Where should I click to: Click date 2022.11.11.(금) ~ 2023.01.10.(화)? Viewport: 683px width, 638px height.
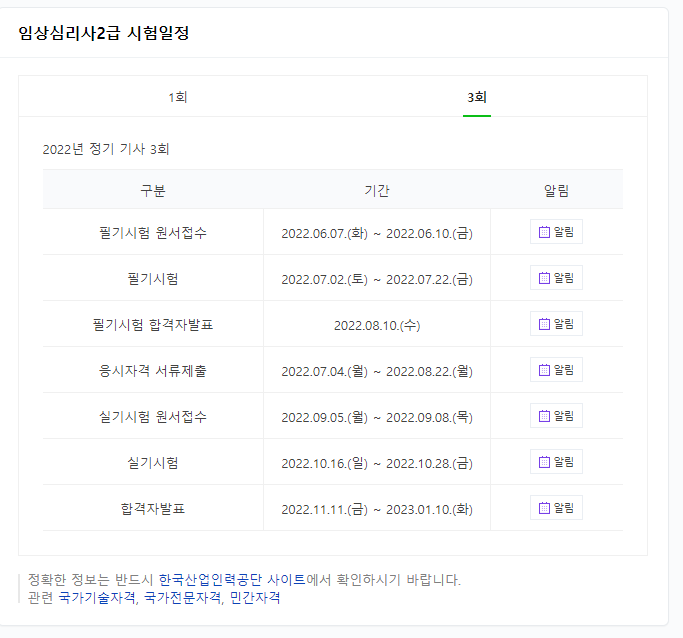[x=377, y=509]
